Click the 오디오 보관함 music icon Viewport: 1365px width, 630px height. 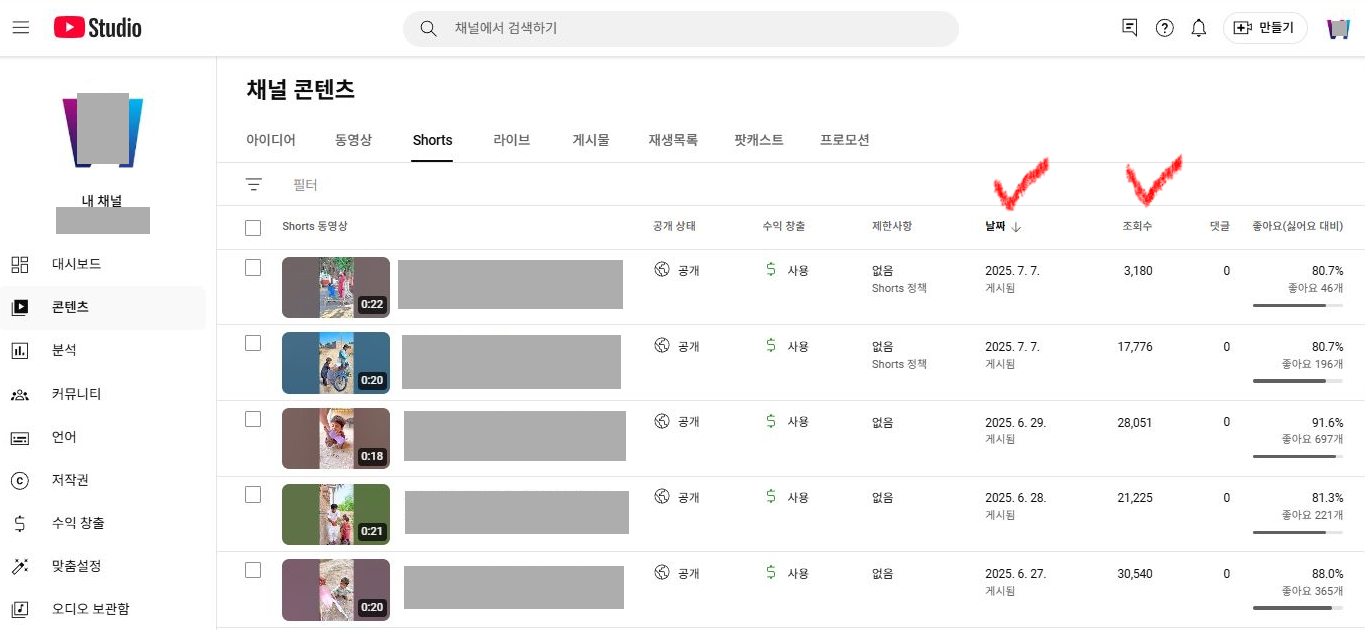[x=20, y=609]
